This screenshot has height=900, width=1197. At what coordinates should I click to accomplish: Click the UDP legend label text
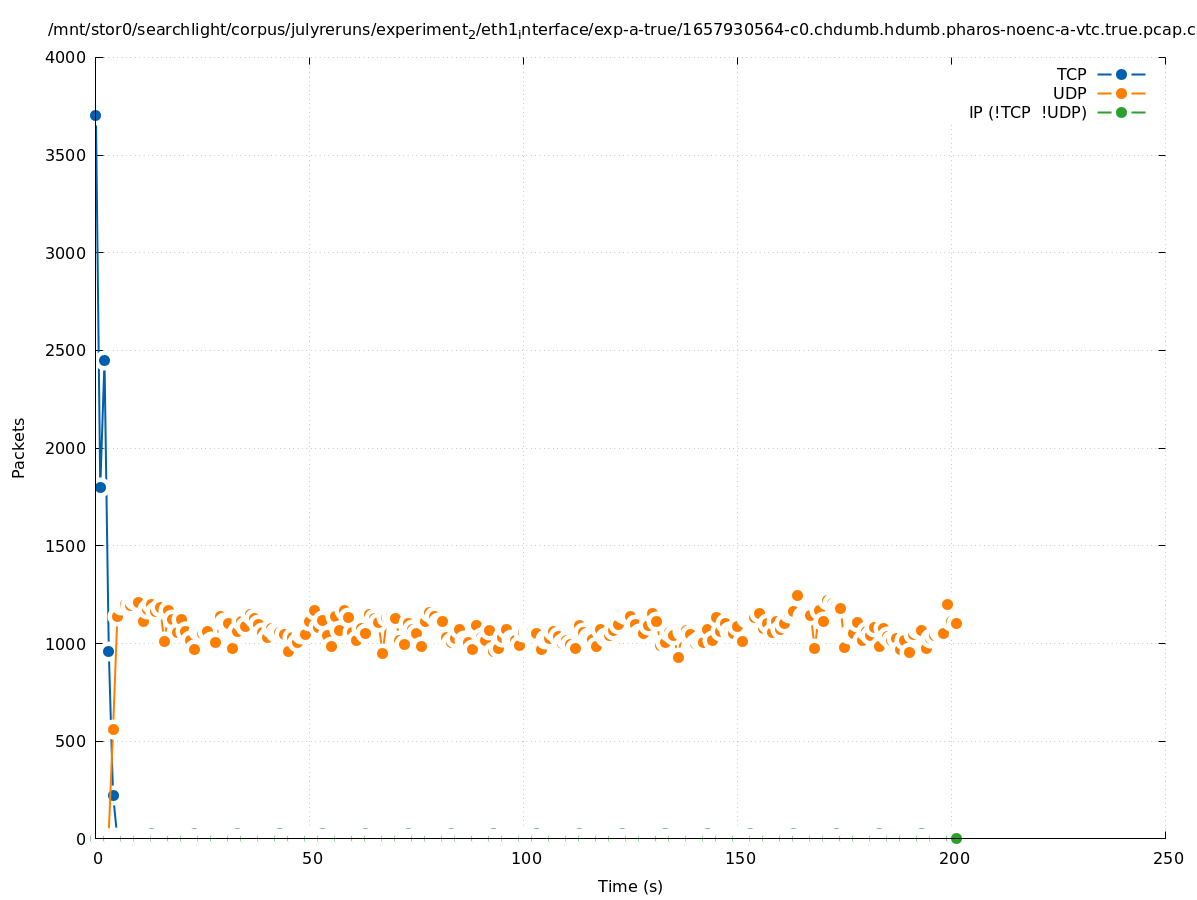pyautogui.click(x=1069, y=93)
